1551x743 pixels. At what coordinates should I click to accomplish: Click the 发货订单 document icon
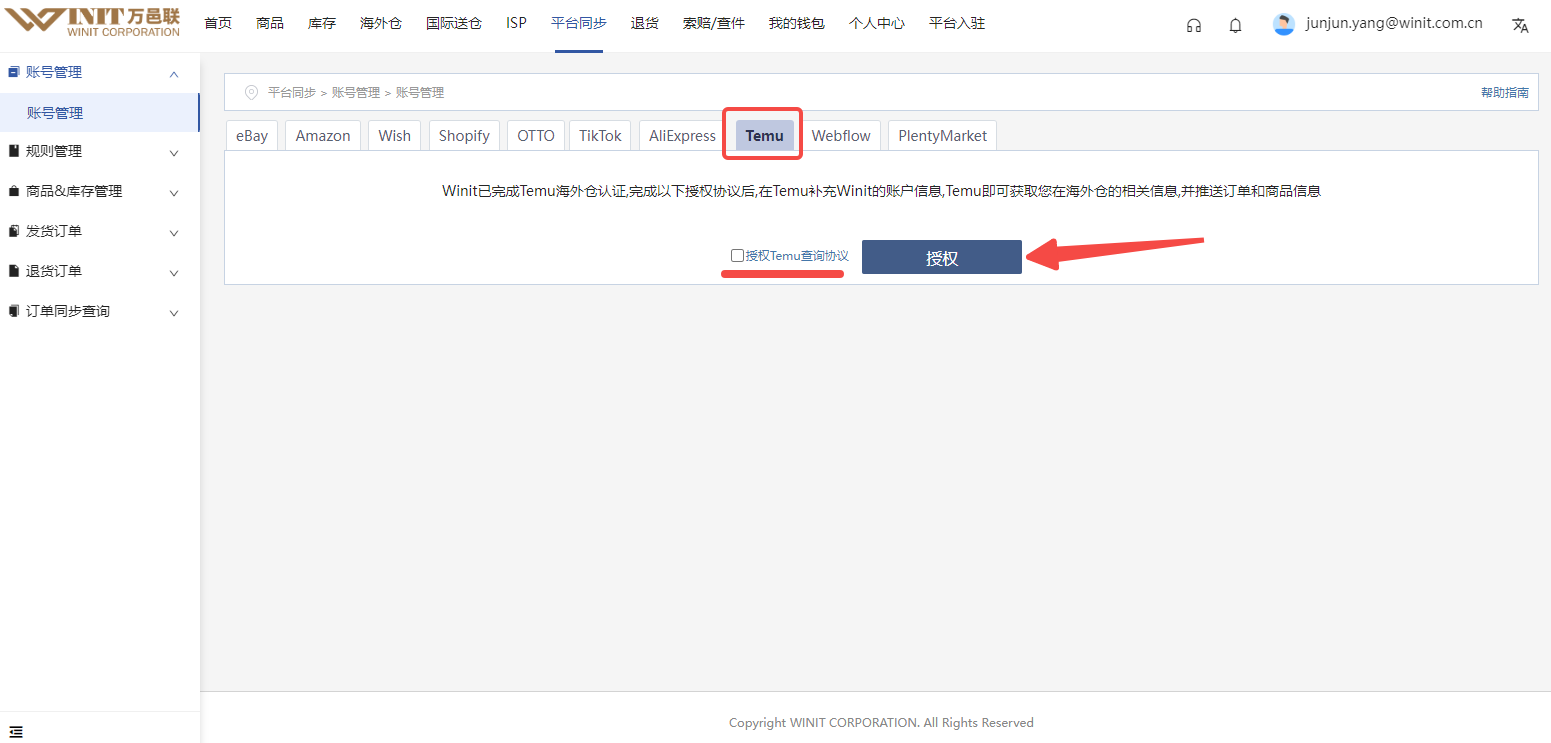14,231
